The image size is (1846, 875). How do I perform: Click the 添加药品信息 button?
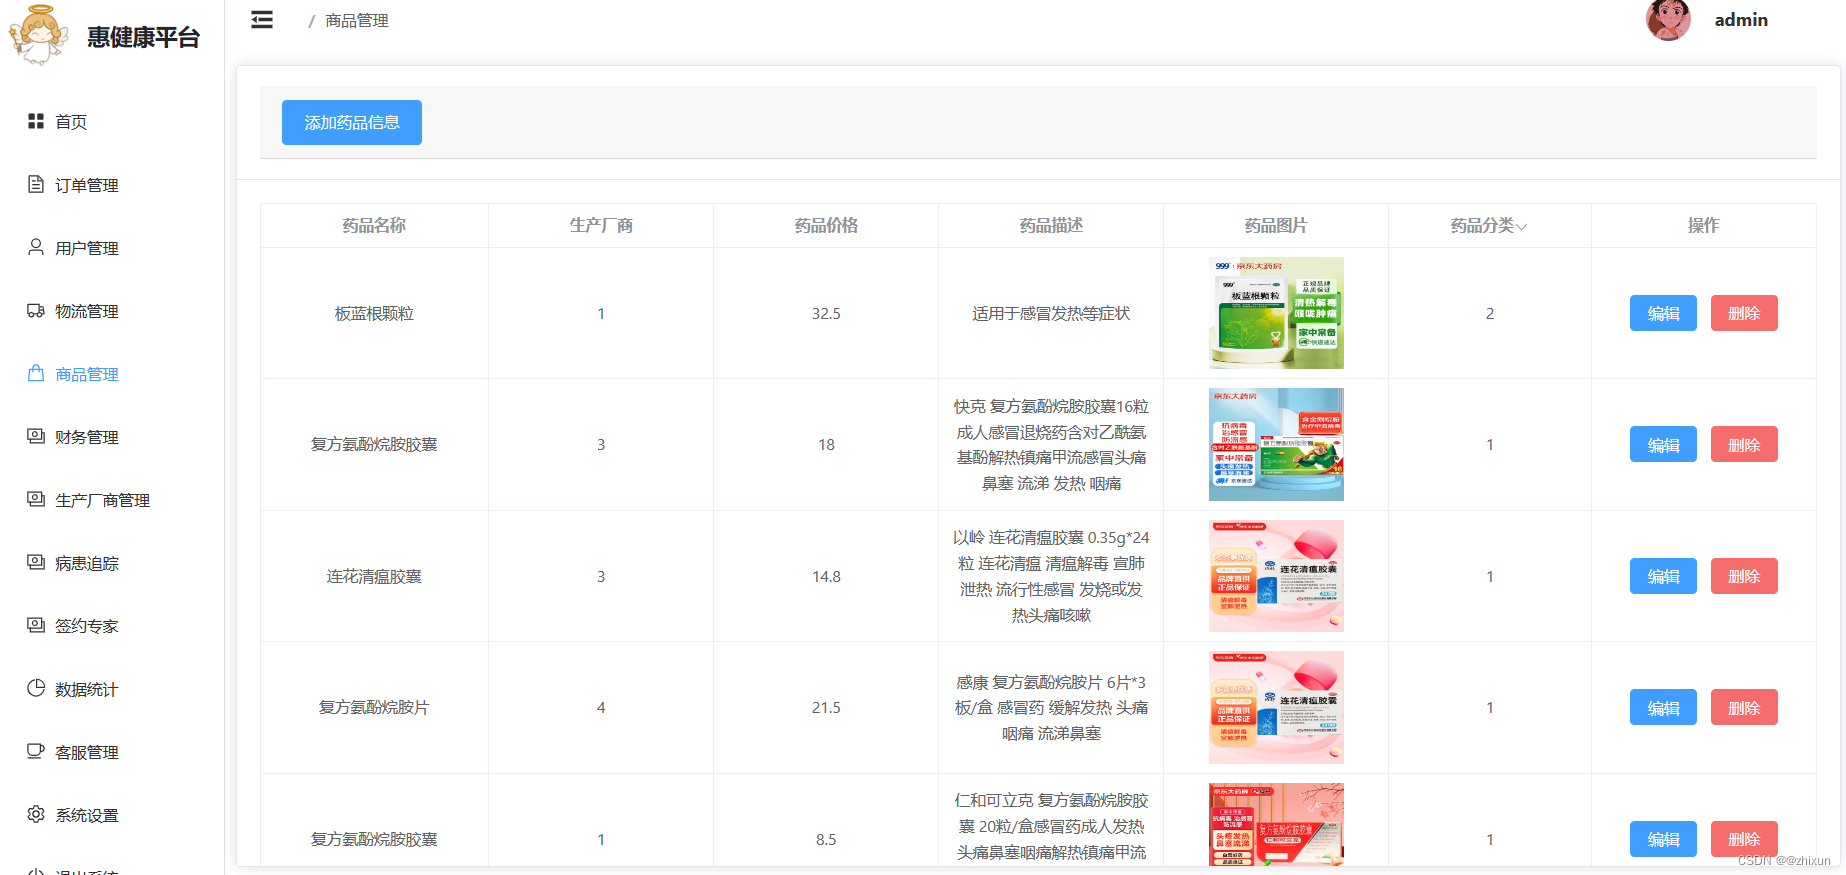tap(352, 122)
